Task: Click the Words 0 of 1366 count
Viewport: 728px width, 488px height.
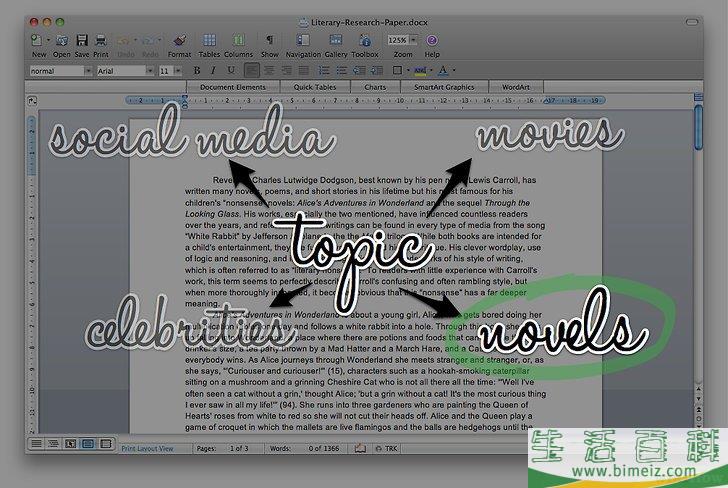Action: [304, 449]
